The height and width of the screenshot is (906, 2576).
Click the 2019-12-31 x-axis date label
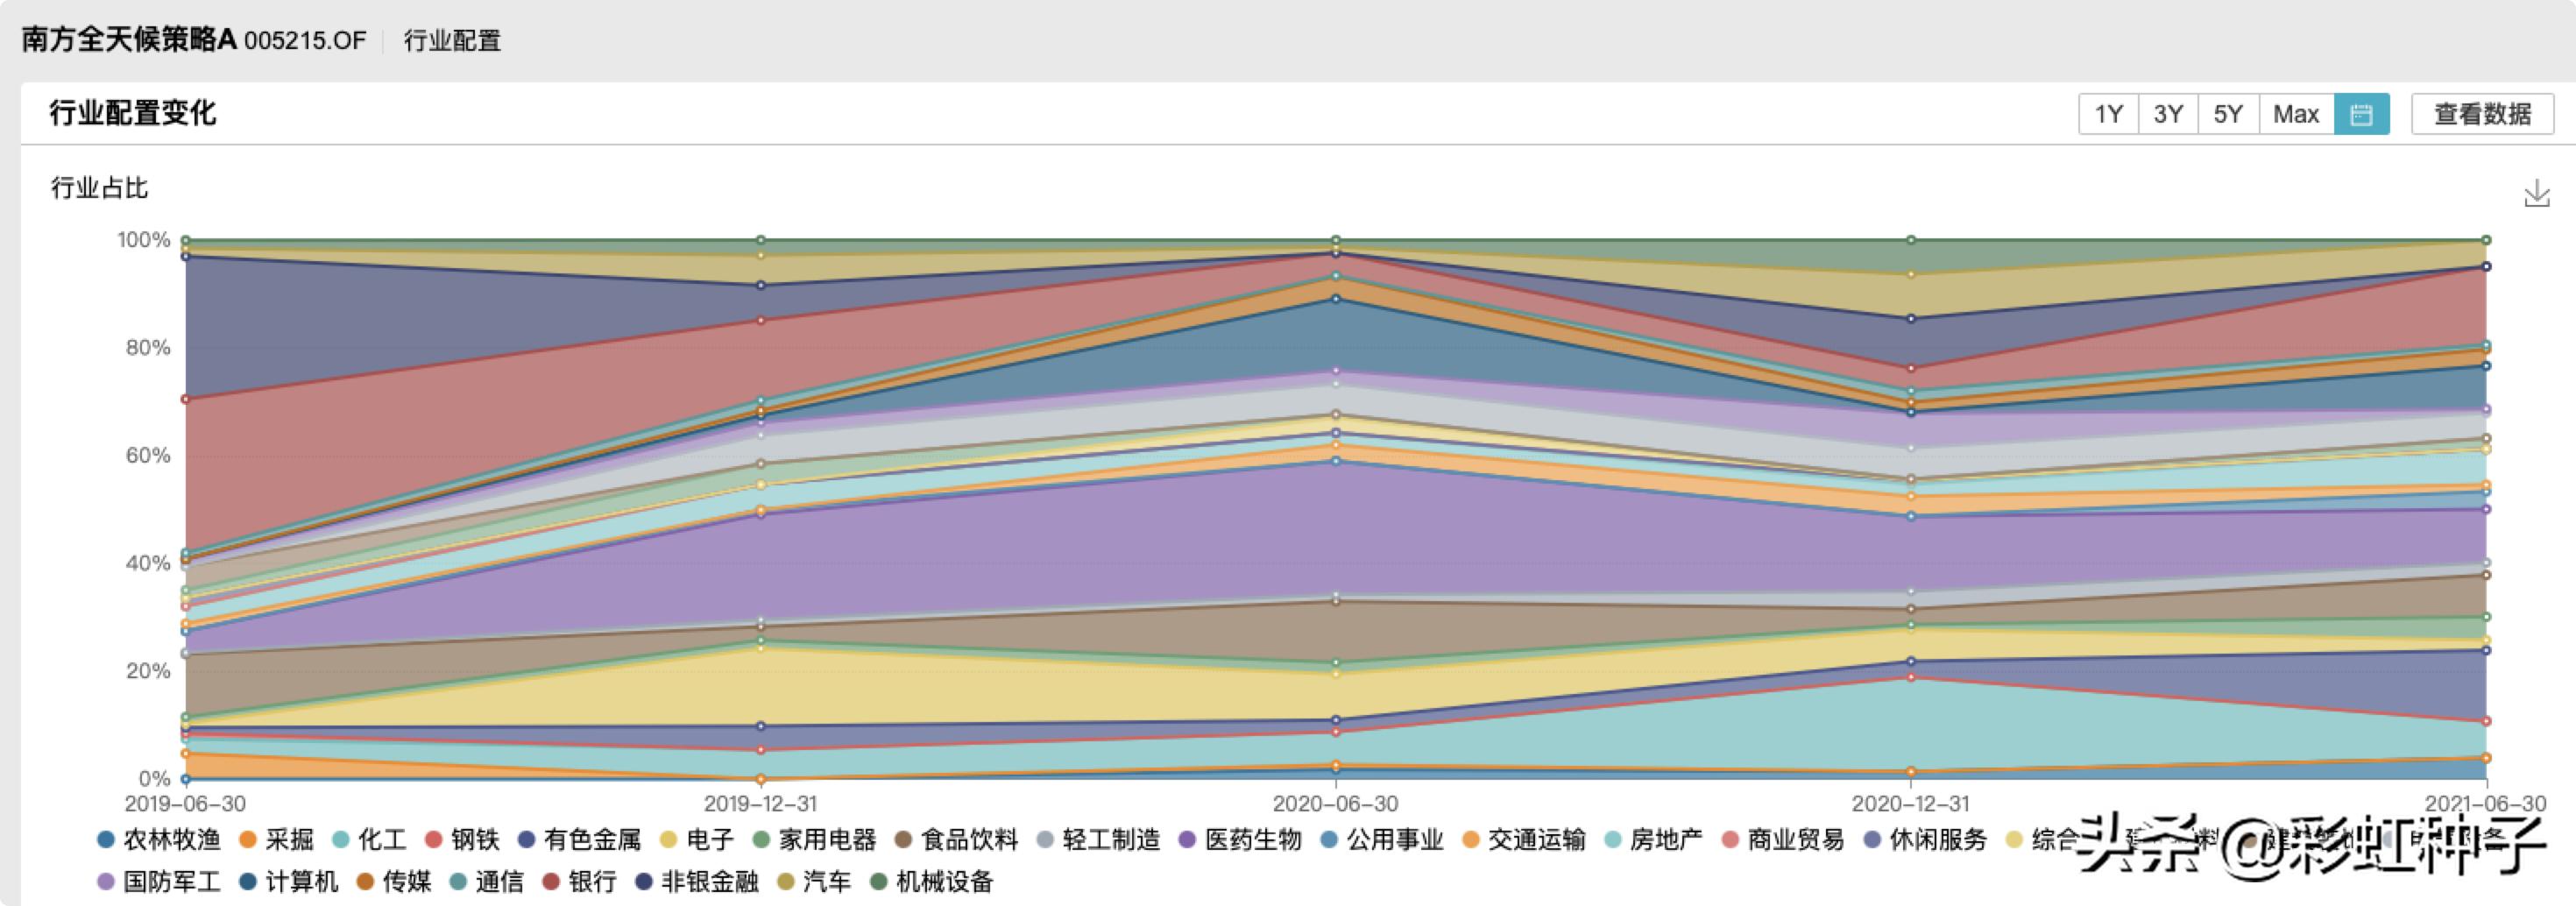[761, 804]
